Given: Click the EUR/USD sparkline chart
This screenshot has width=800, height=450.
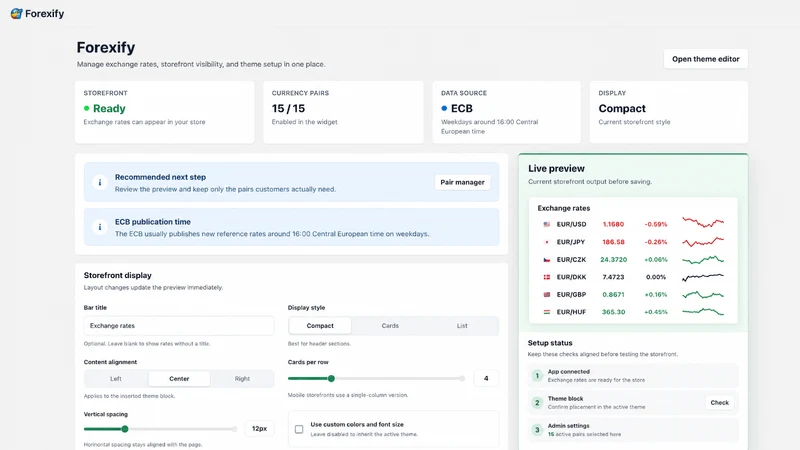Looking at the screenshot, I should (x=703, y=222).
